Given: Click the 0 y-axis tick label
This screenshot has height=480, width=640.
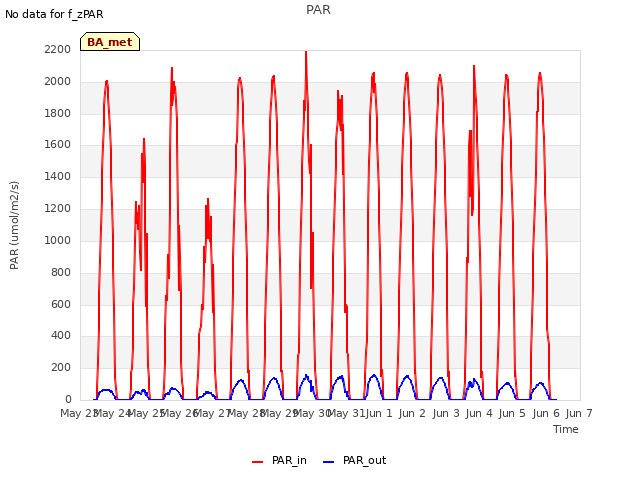Looking at the screenshot, I should [68, 399].
